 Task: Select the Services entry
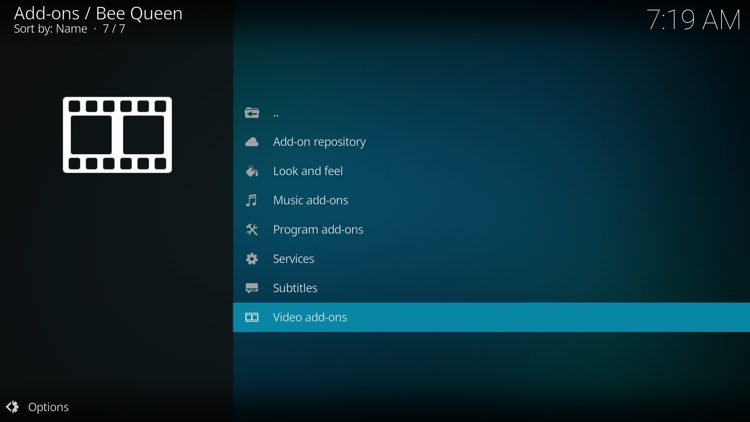click(x=491, y=259)
